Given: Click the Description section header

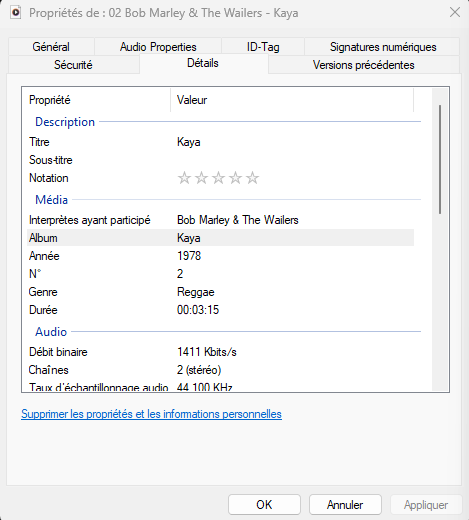Looking at the screenshot, I should [x=65, y=122].
